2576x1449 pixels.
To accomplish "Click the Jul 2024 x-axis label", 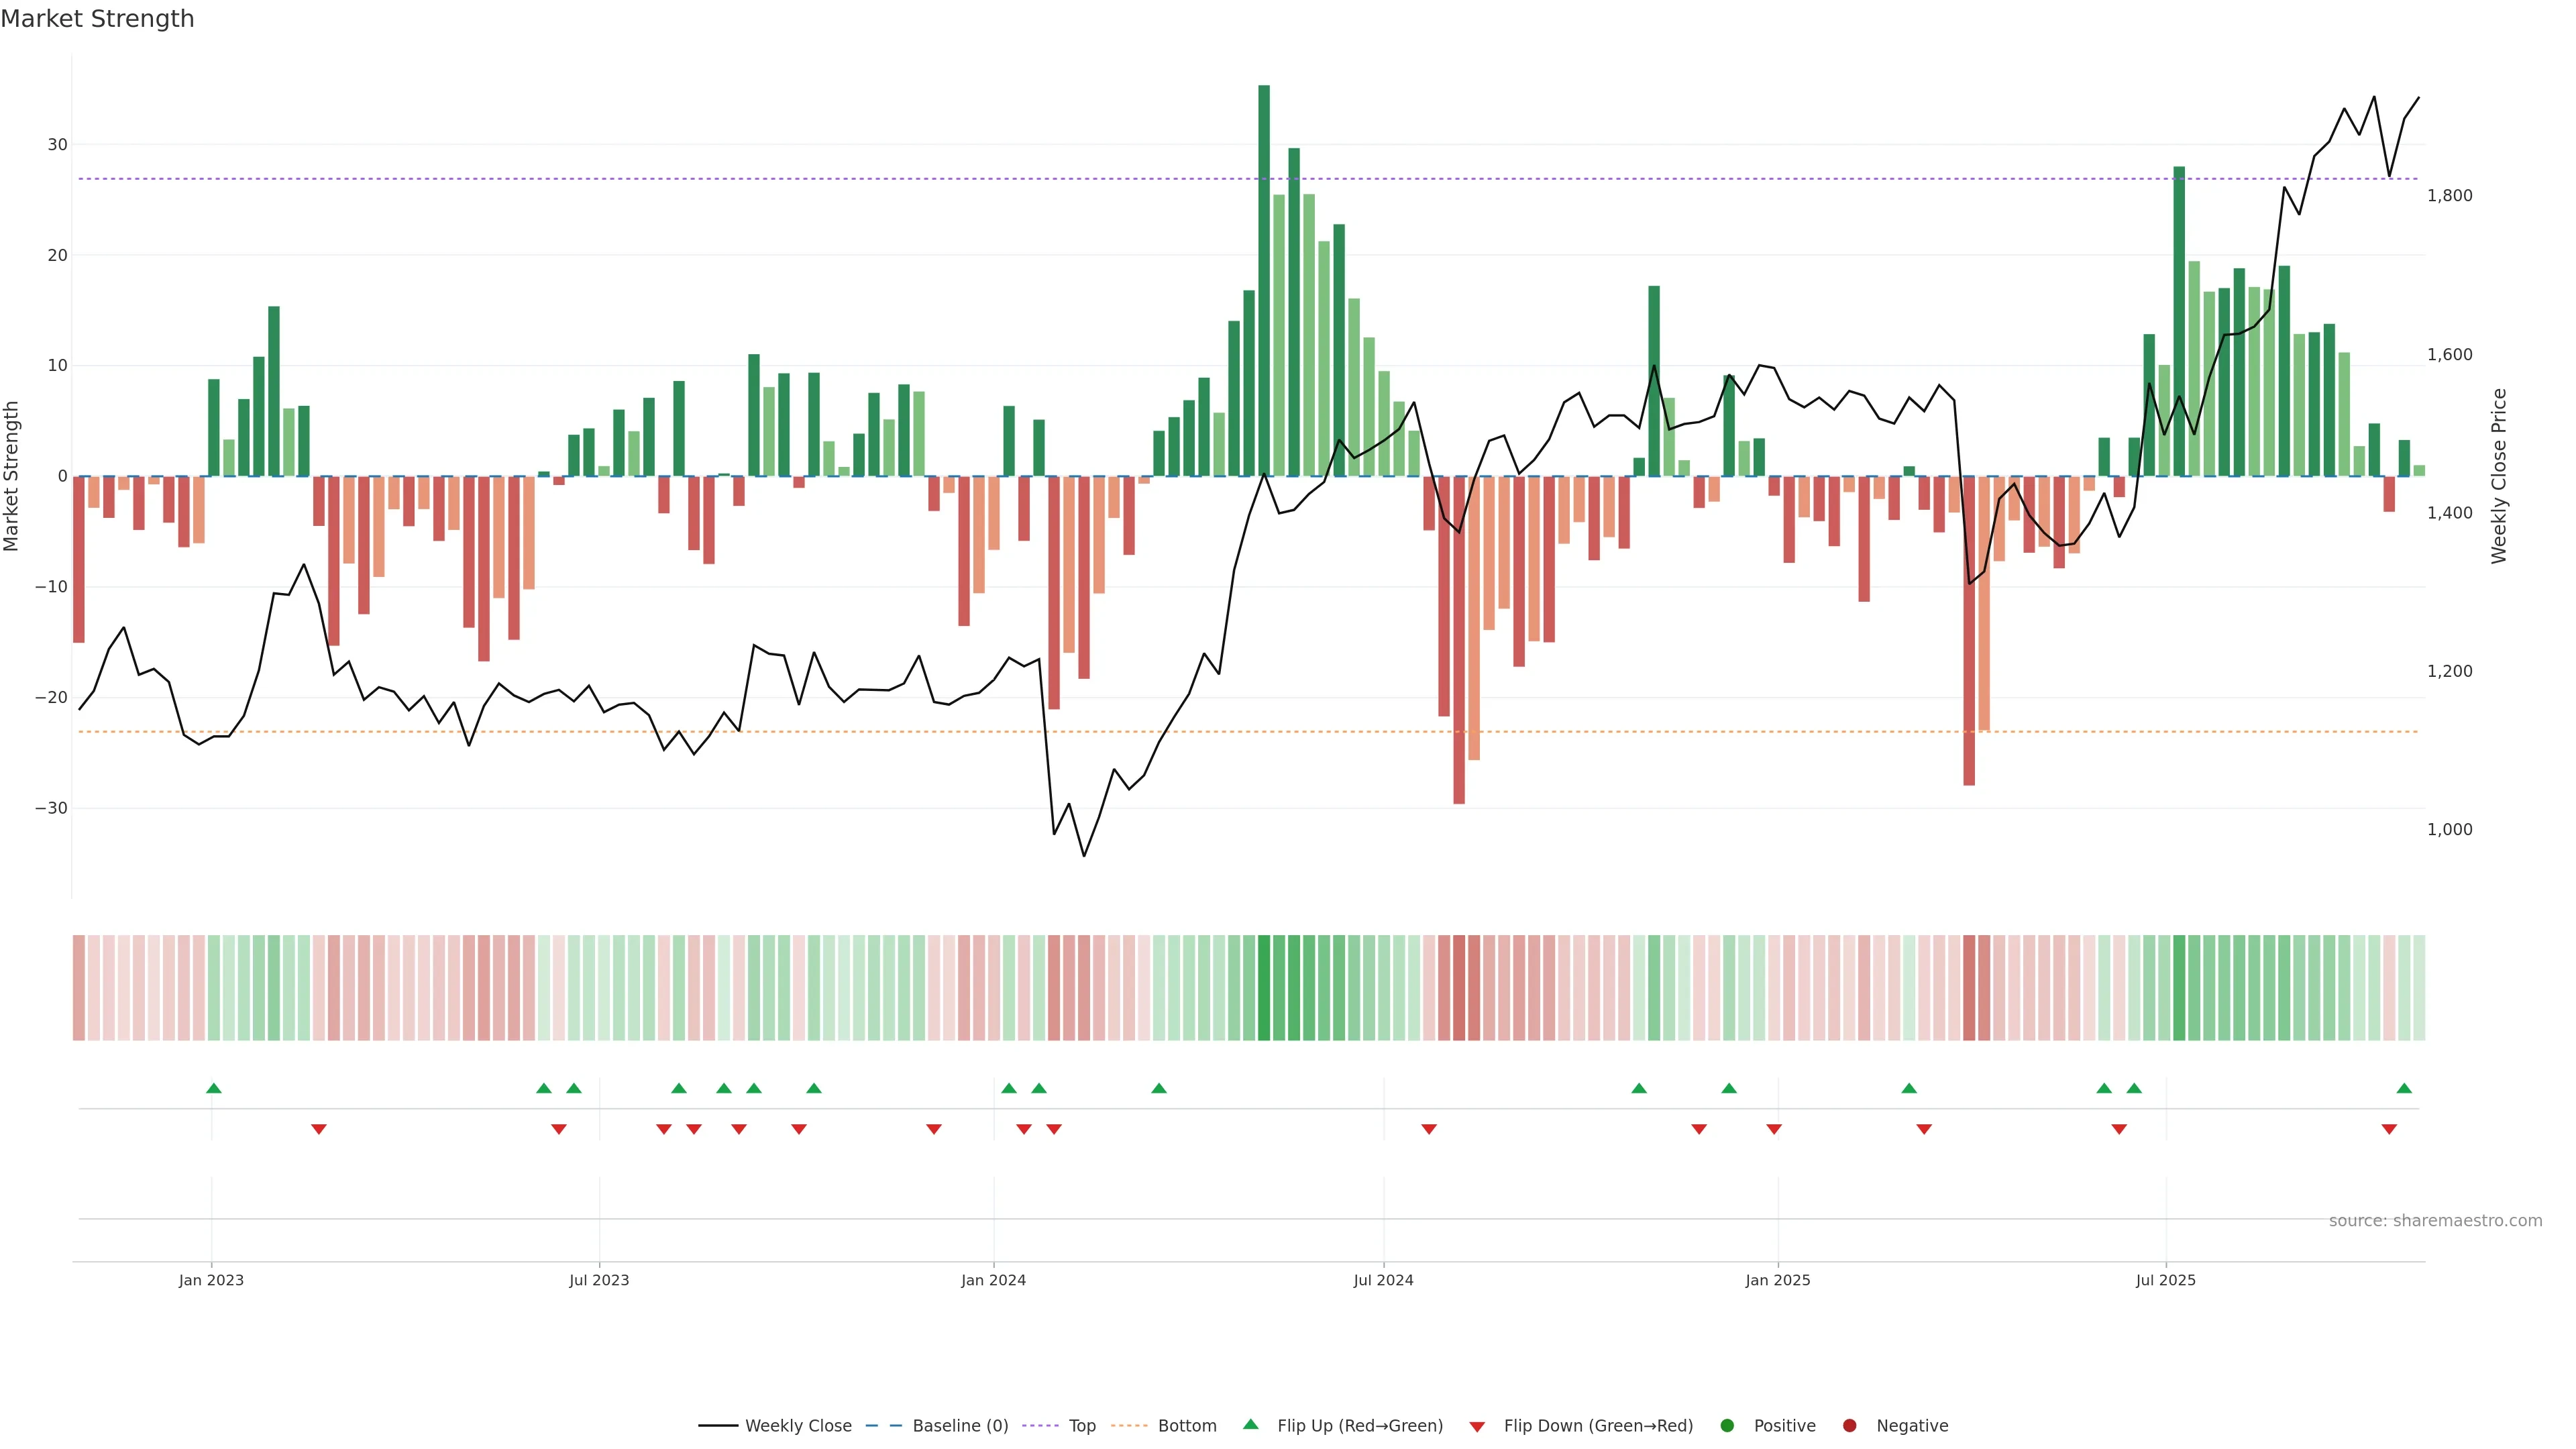I will pyautogui.click(x=1383, y=1280).
